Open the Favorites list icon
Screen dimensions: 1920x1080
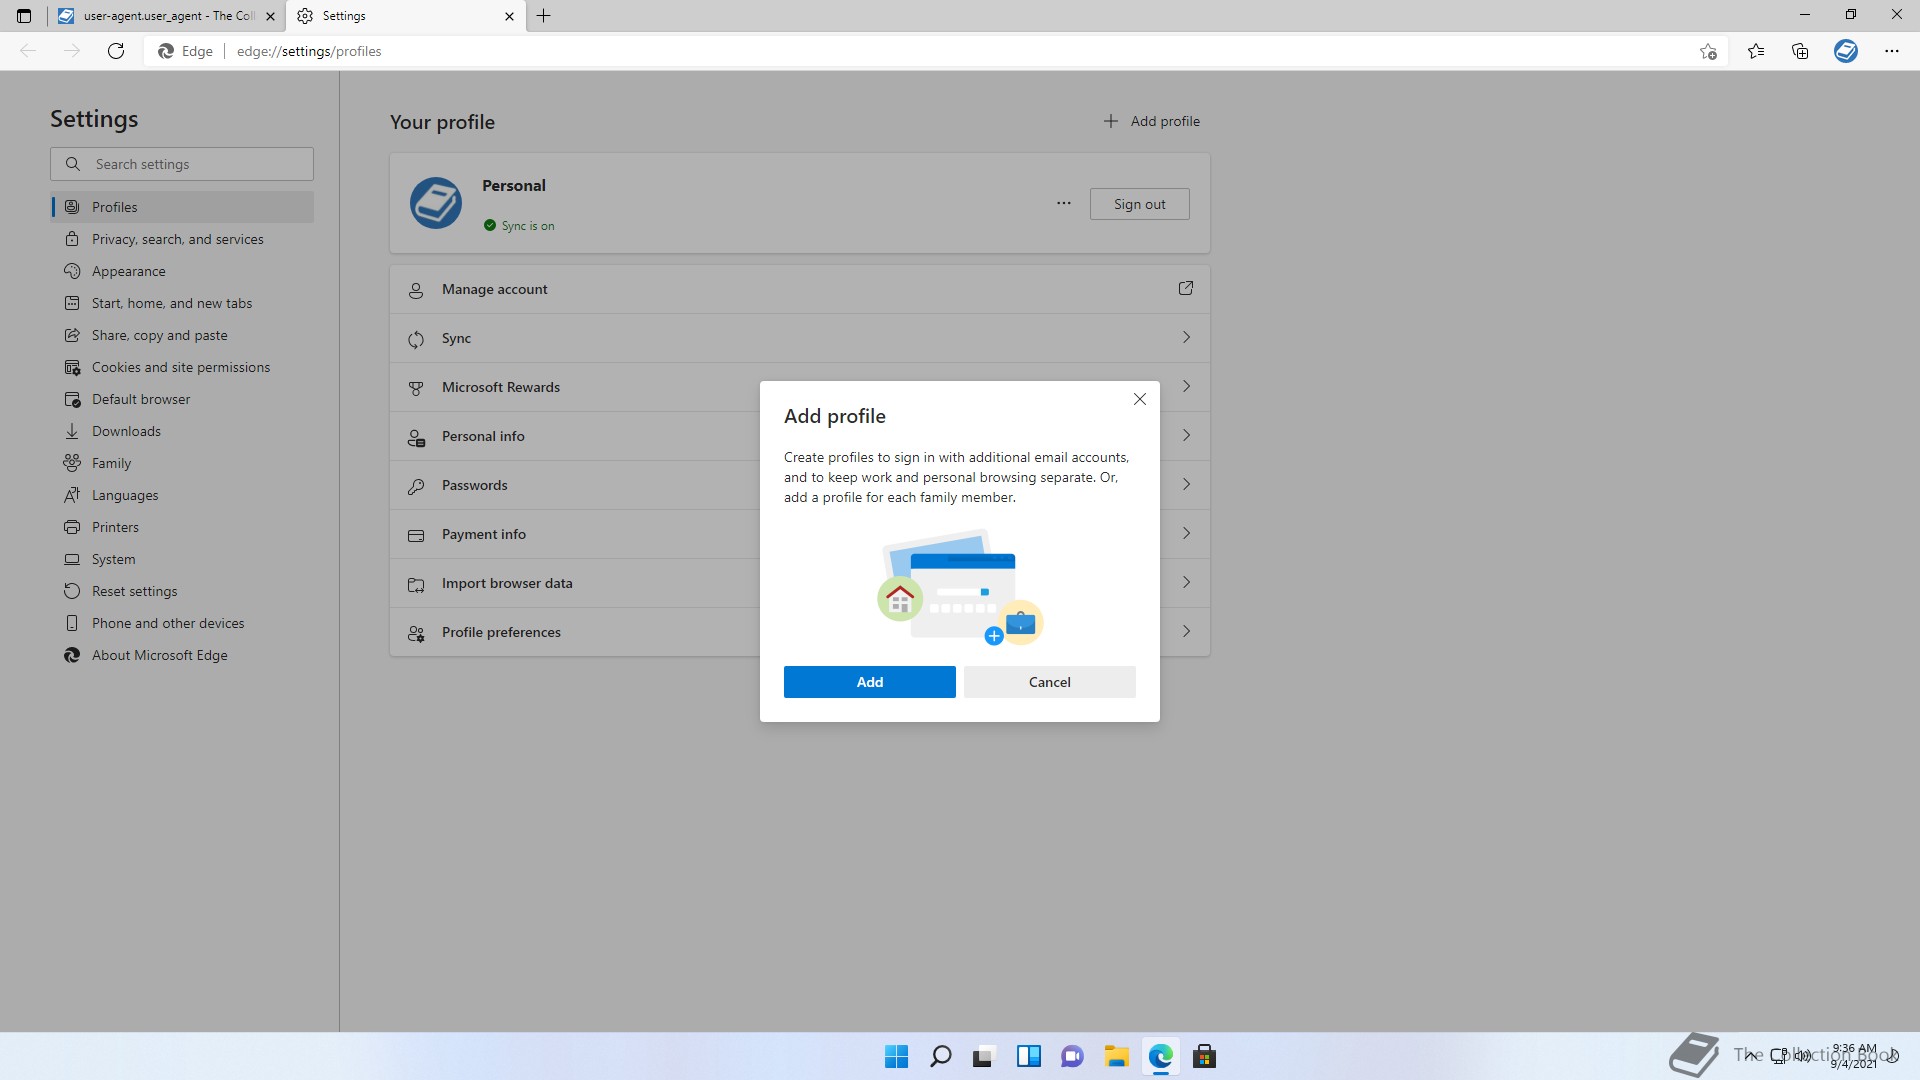[1756, 51]
